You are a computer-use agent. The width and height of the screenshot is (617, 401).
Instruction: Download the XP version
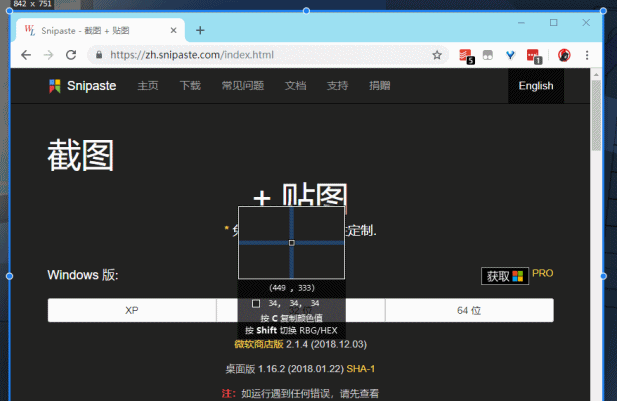click(132, 310)
